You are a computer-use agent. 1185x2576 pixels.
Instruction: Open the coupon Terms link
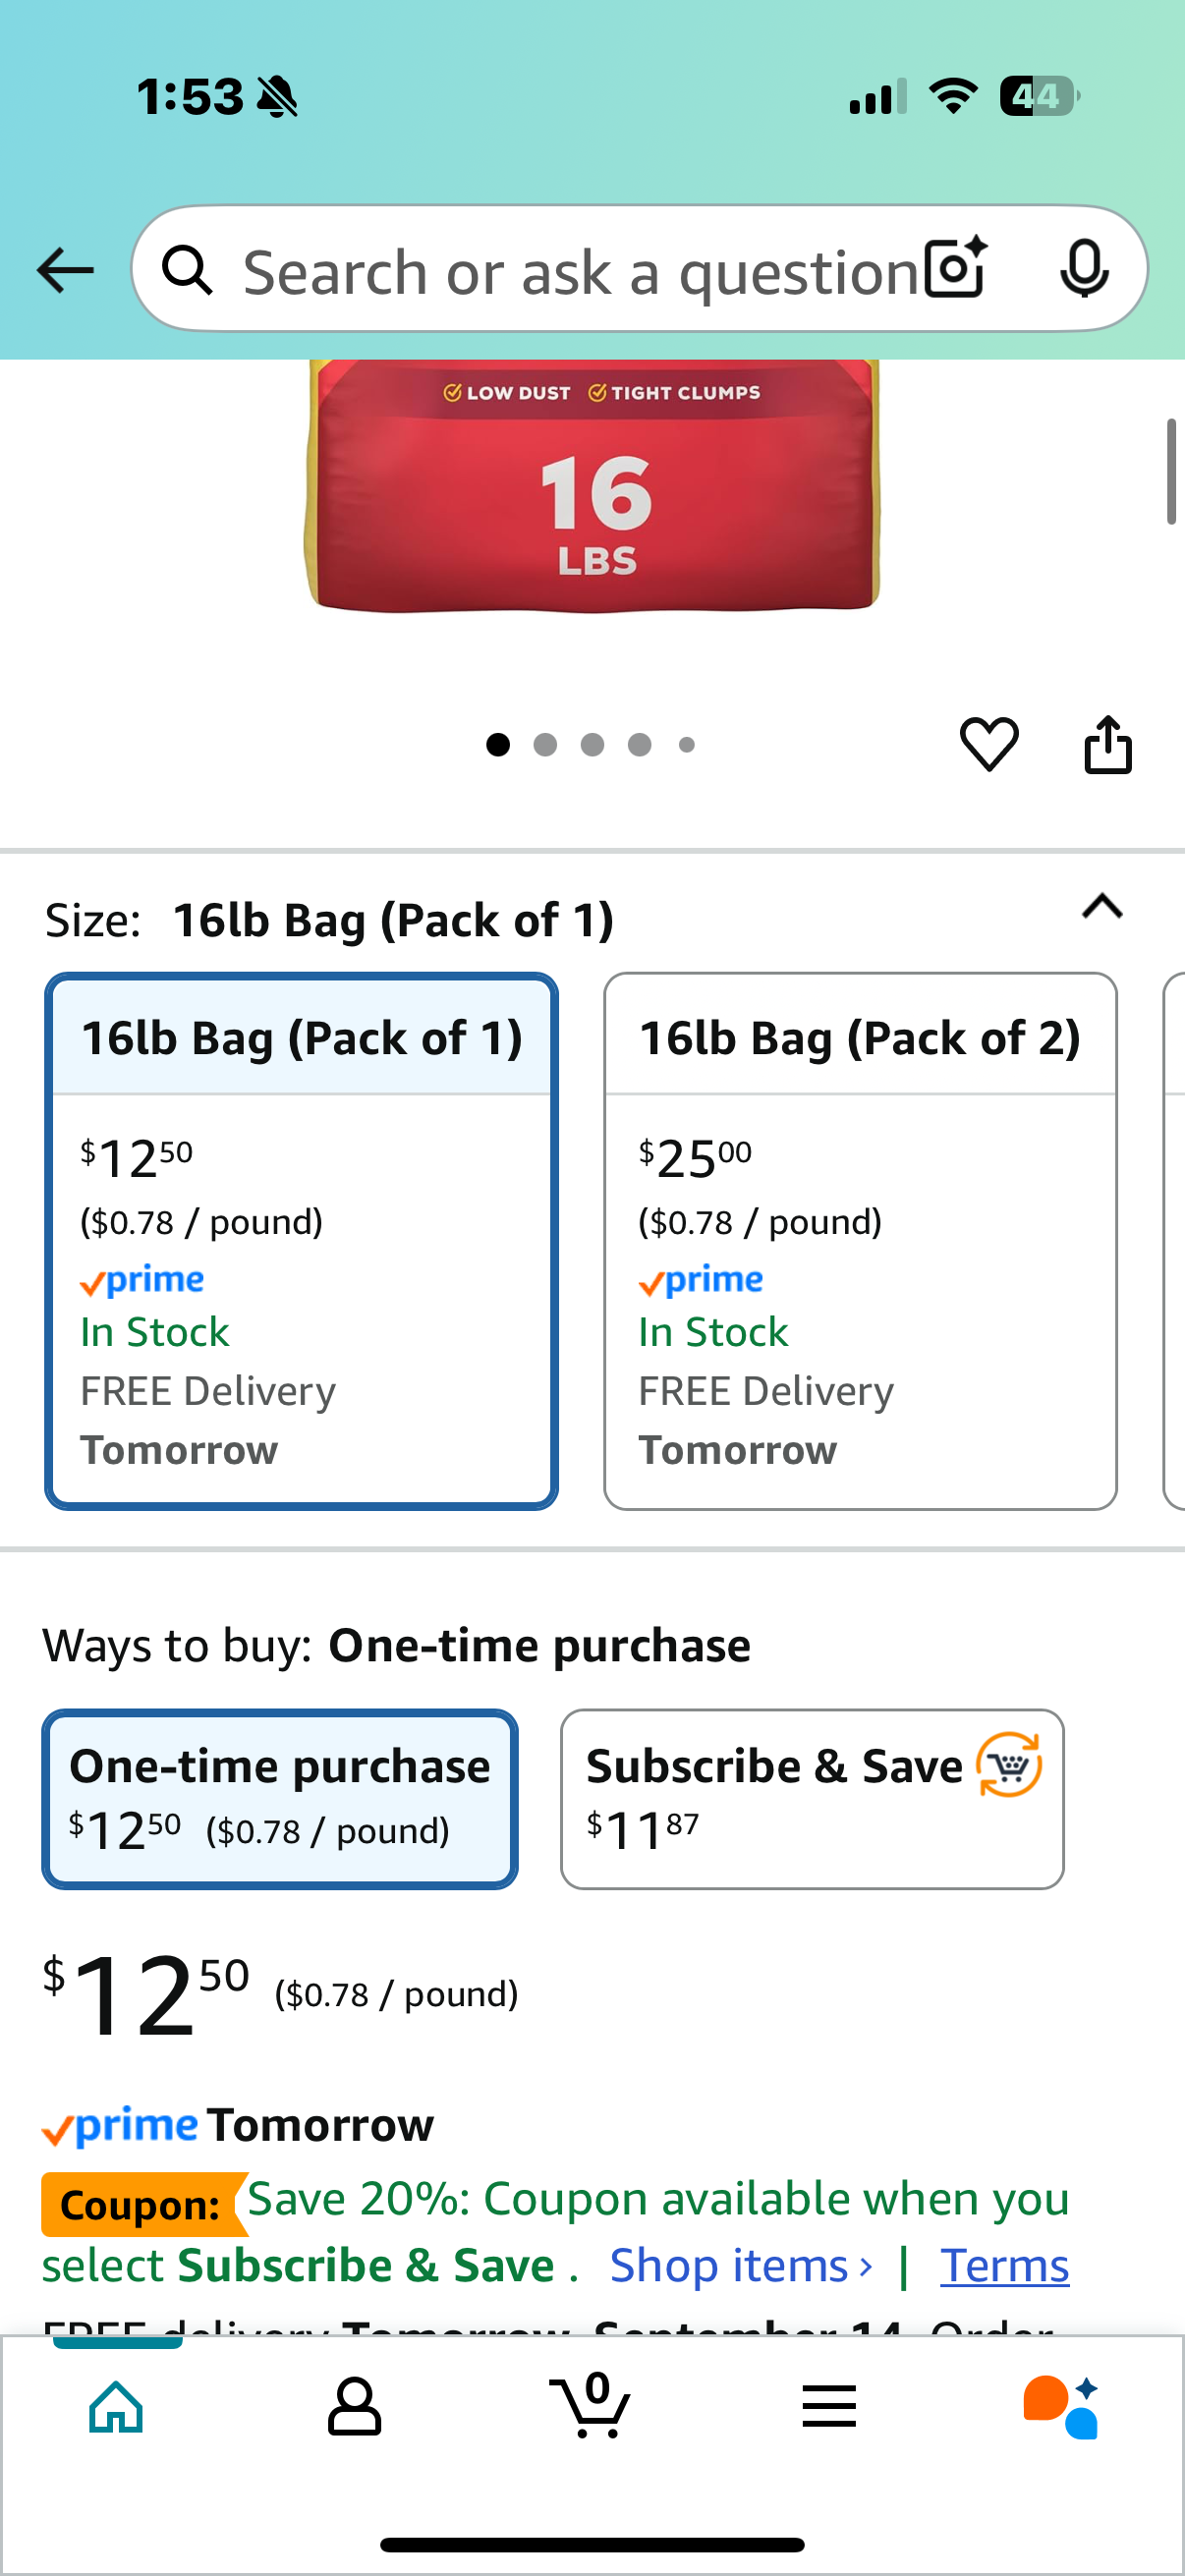tap(1004, 2265)
